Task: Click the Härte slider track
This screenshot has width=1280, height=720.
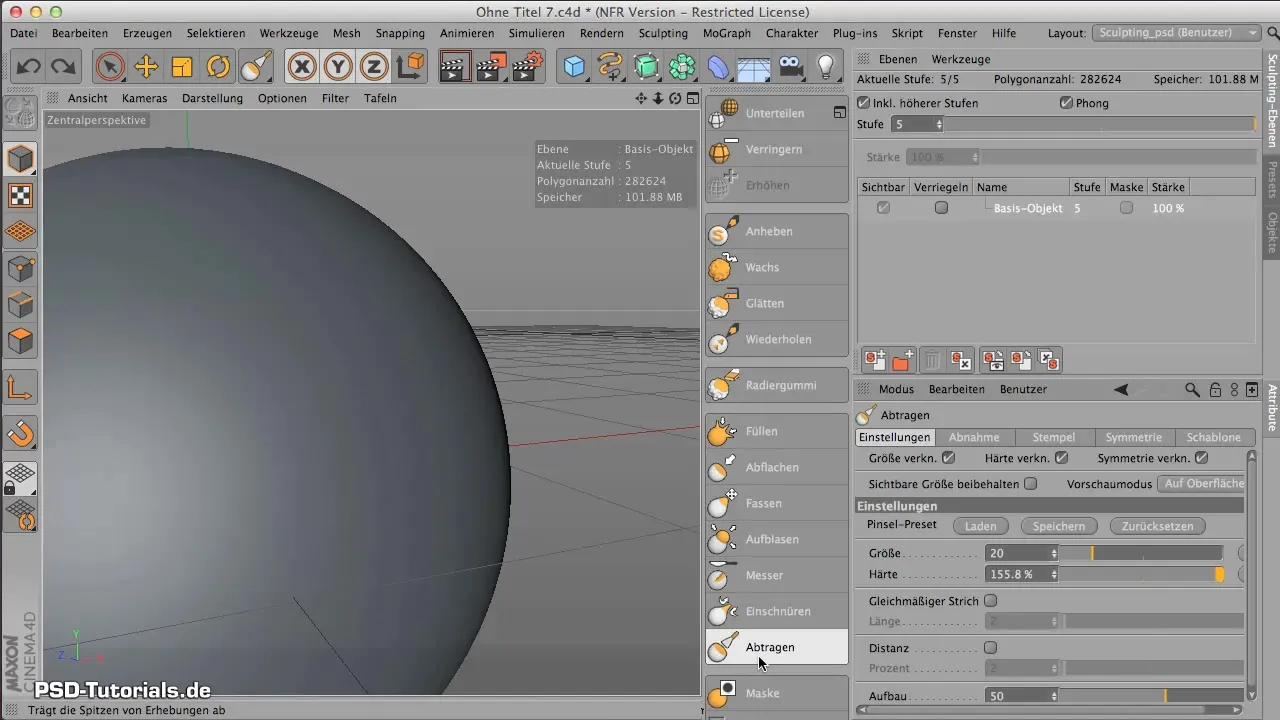Action: (1140, 575)
